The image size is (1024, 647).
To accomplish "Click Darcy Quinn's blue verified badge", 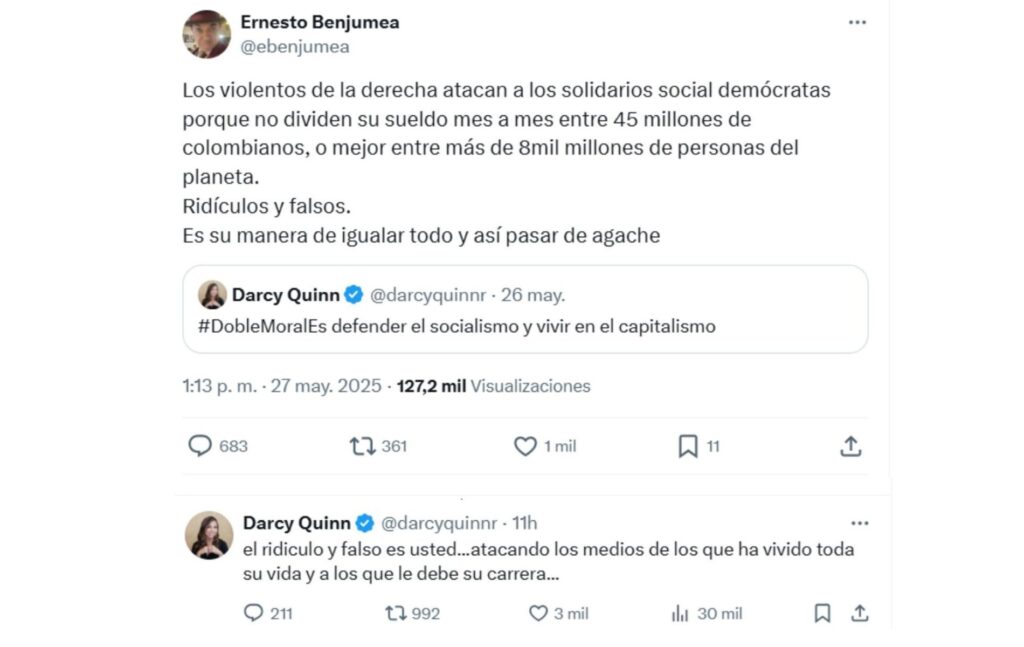I will (362, 522).
